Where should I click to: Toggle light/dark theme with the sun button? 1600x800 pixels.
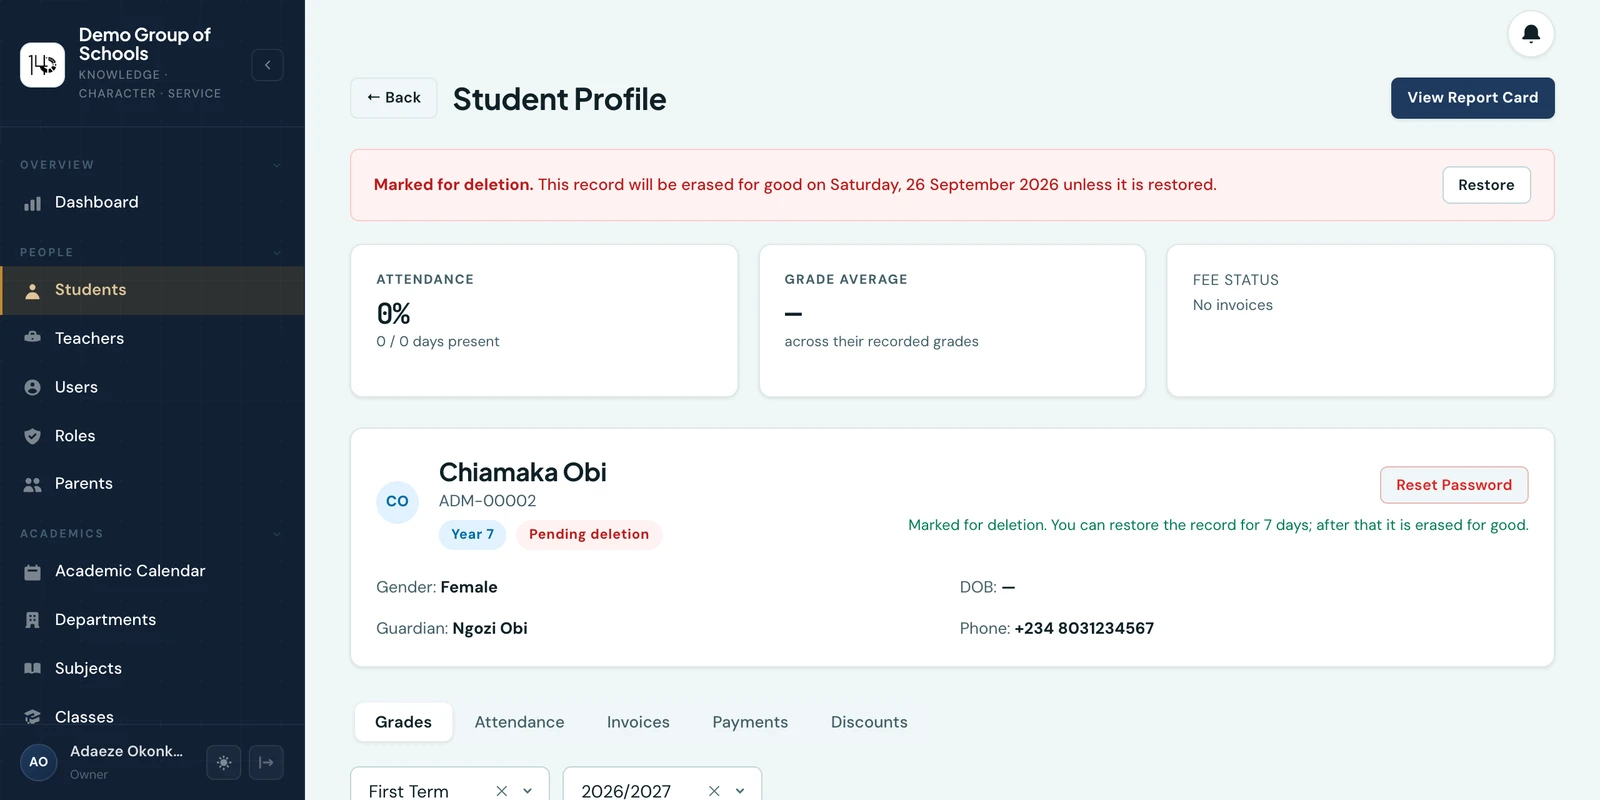223,762
